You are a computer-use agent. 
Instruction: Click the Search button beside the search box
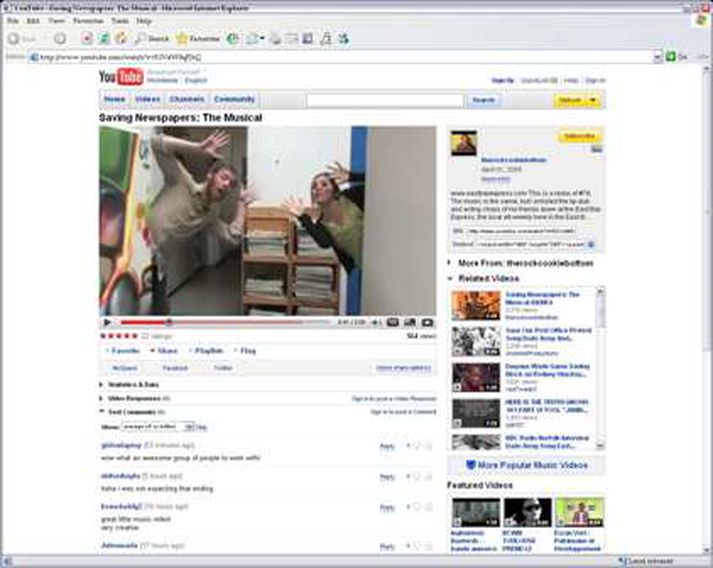(x=483, y=100)
